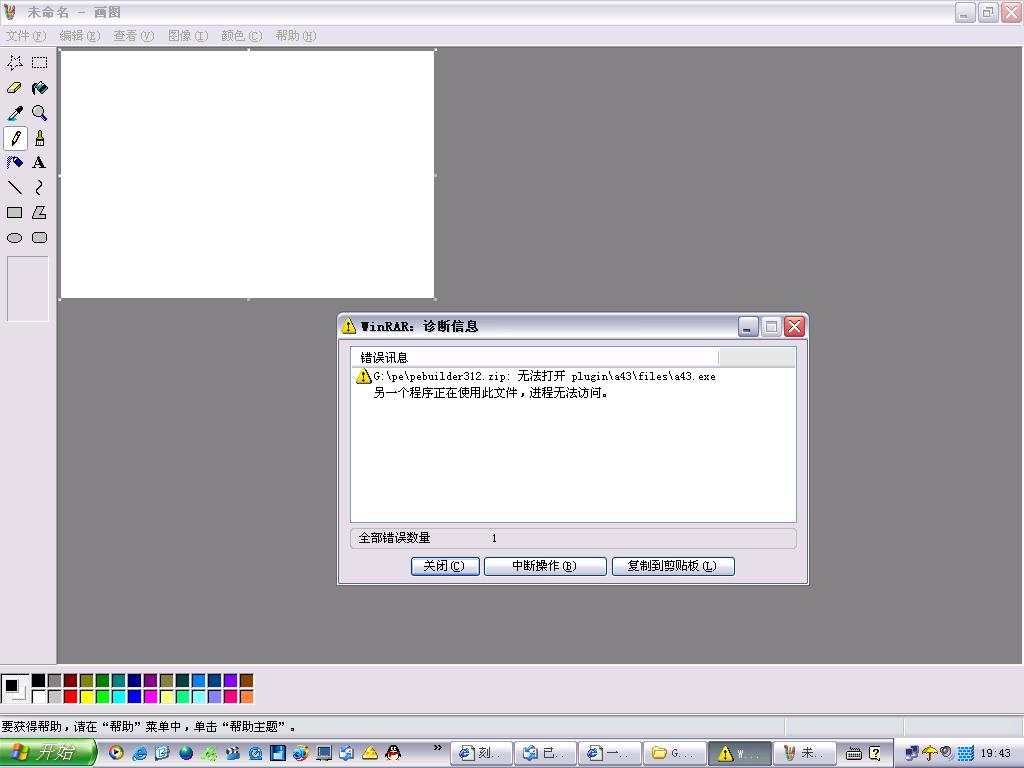Pick the Curve tool
This screenshot has width=1024, height=768.
40,187
